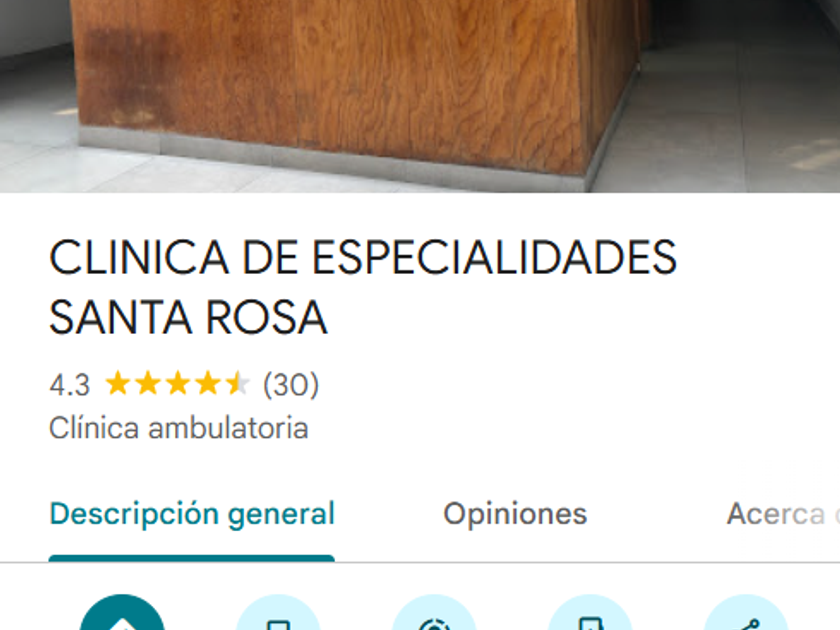Open directions with the dark teal arrow icon
Viewport: 840px width, 630px height.
tap(122, 612)
